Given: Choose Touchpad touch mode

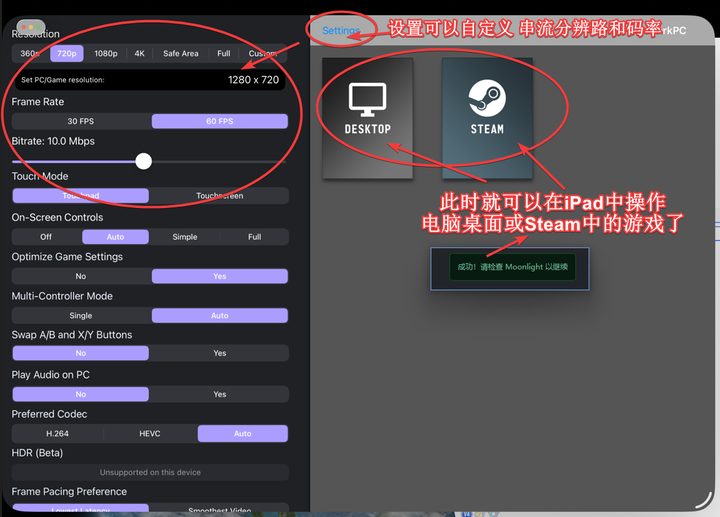Looking at the screenshot, I should (81, 196).
